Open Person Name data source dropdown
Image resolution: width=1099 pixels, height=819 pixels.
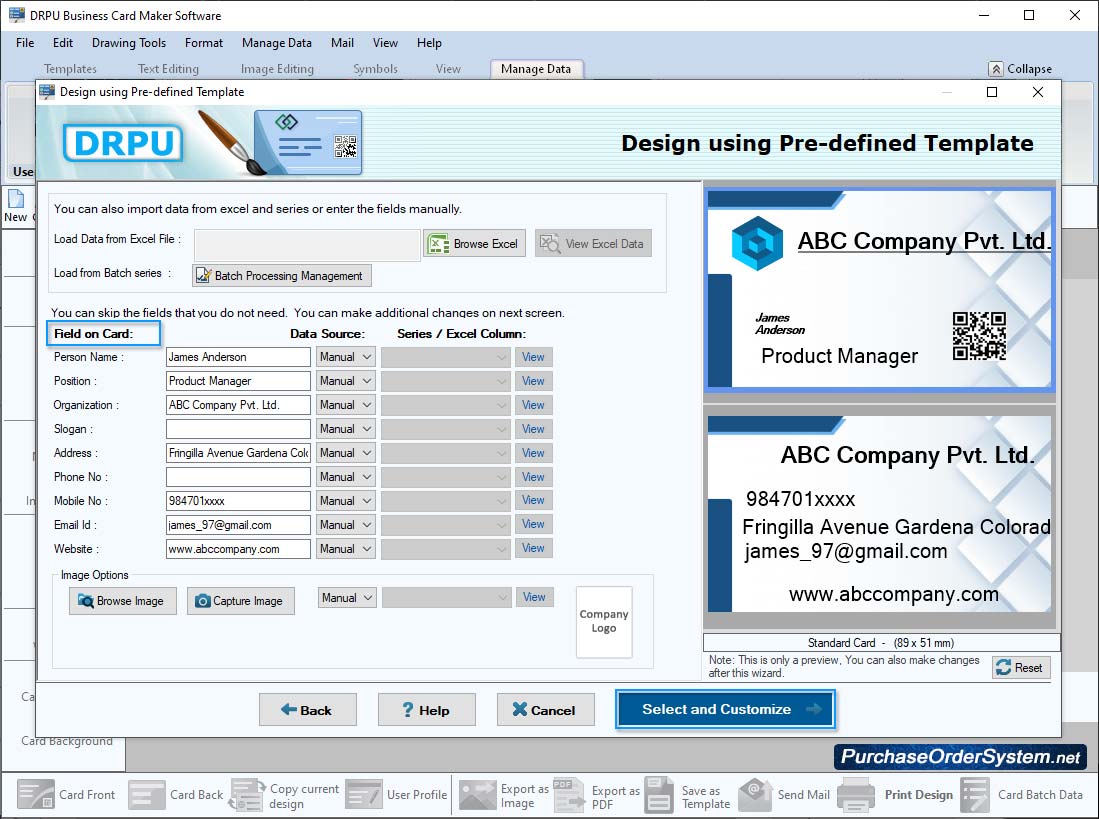pyautogui.click(x=346, y=357)
